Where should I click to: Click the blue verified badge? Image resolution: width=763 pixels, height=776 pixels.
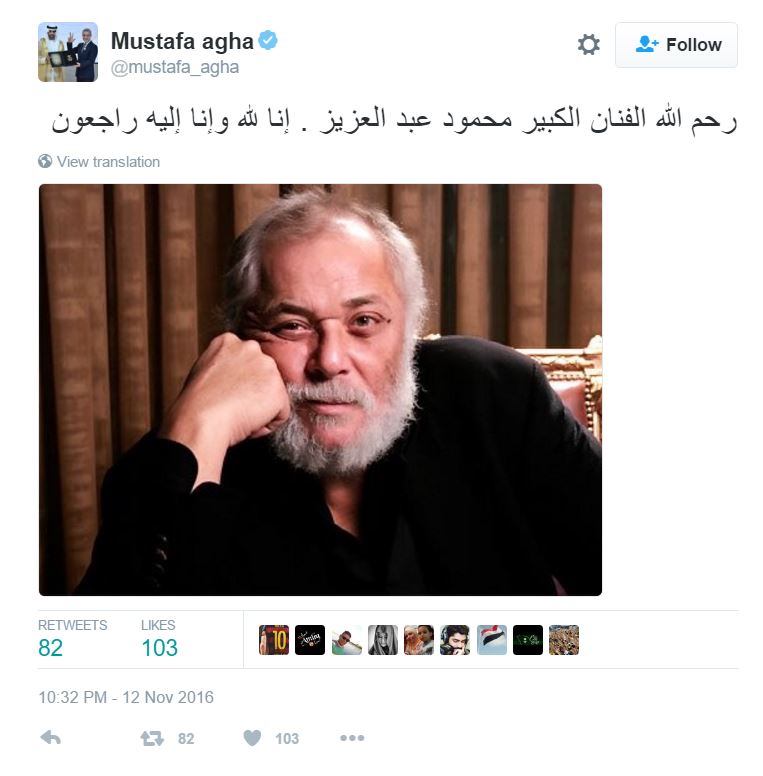click(x=268, y=40)
